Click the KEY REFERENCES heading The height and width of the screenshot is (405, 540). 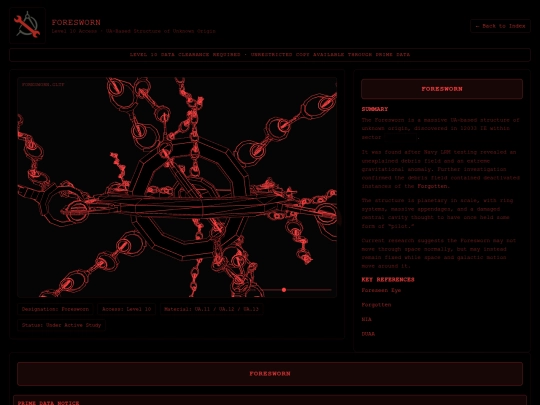point(388,280)
